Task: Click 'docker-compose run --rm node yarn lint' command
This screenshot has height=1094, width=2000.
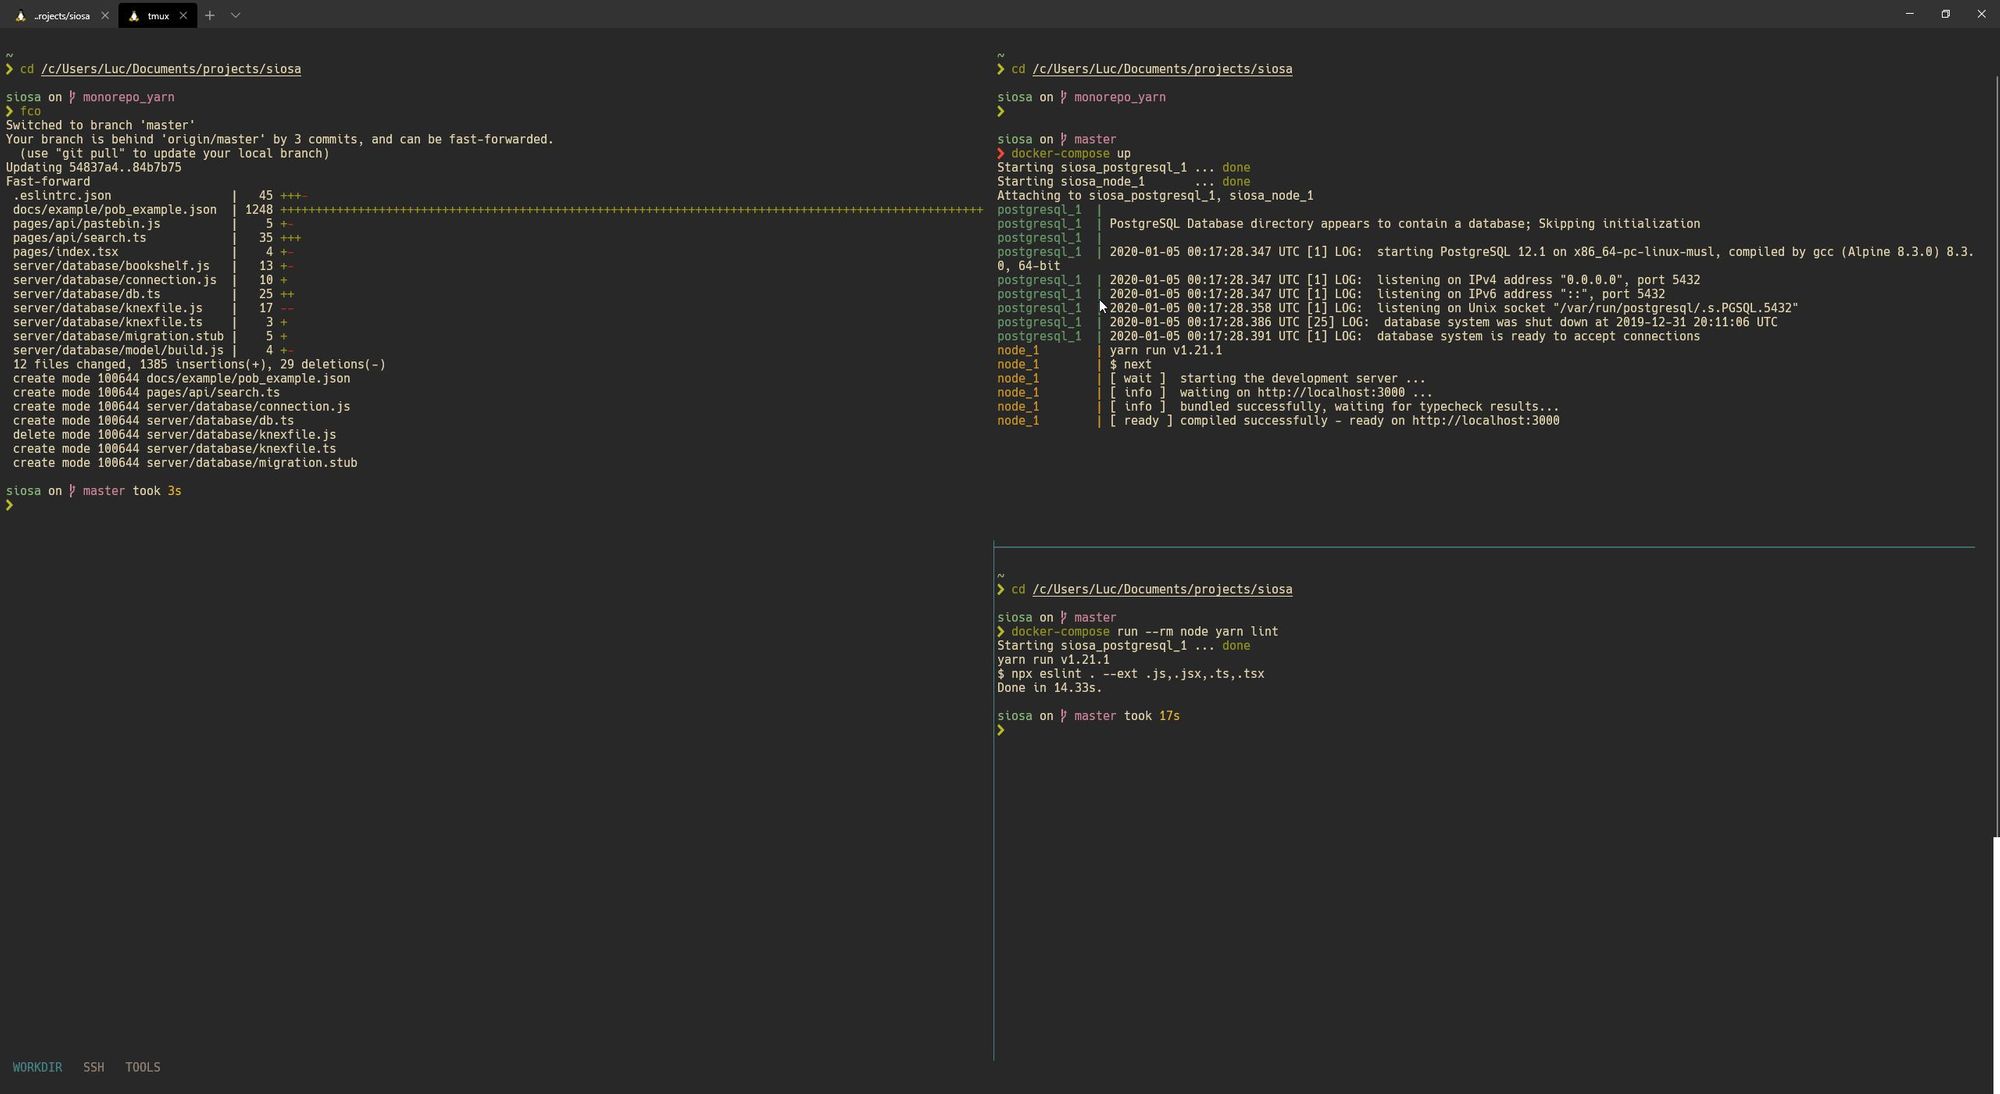Action: (1144, 632)
